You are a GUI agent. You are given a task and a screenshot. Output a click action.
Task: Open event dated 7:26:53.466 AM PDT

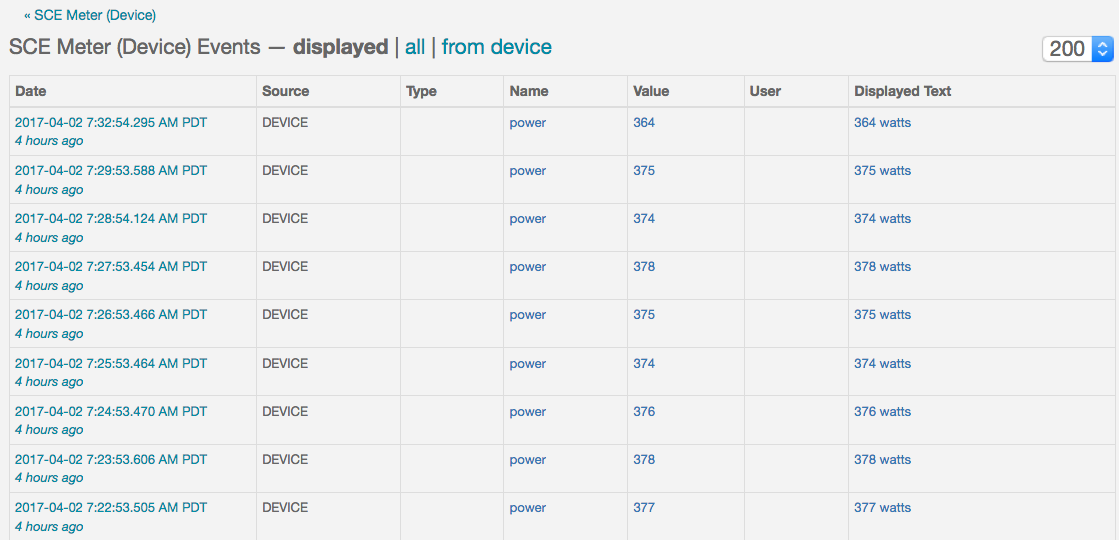tap(111, 315)
